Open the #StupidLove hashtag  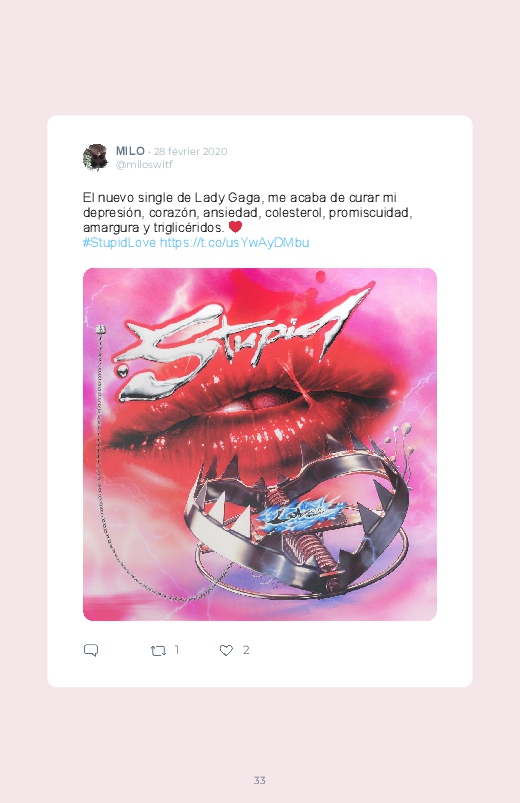pyautogui.click(x=119, y=242)
